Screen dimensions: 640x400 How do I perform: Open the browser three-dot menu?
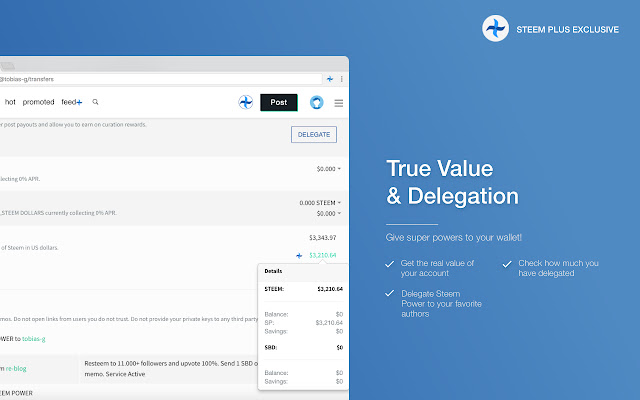pos(342,79)
